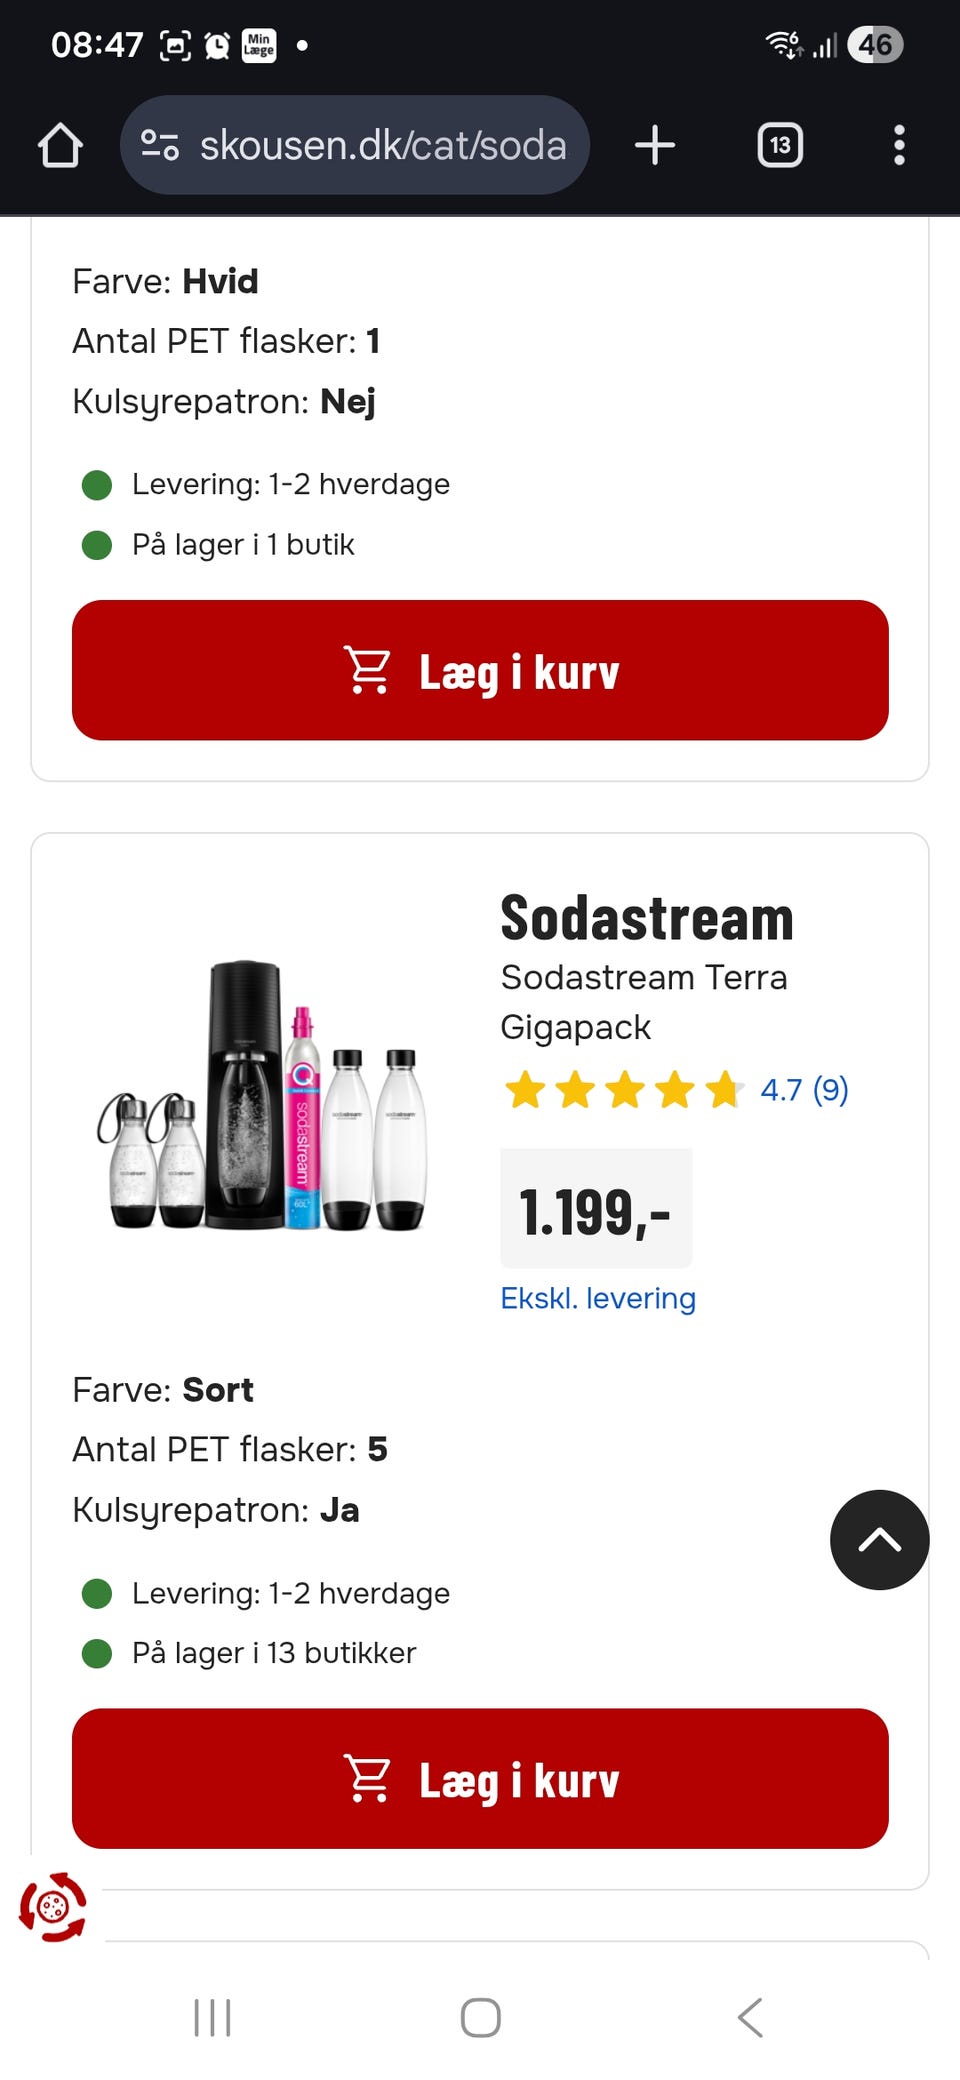Click the 1.199,- price box
The width and height of the screenshot is (960, 2080).
[596, 1210]
